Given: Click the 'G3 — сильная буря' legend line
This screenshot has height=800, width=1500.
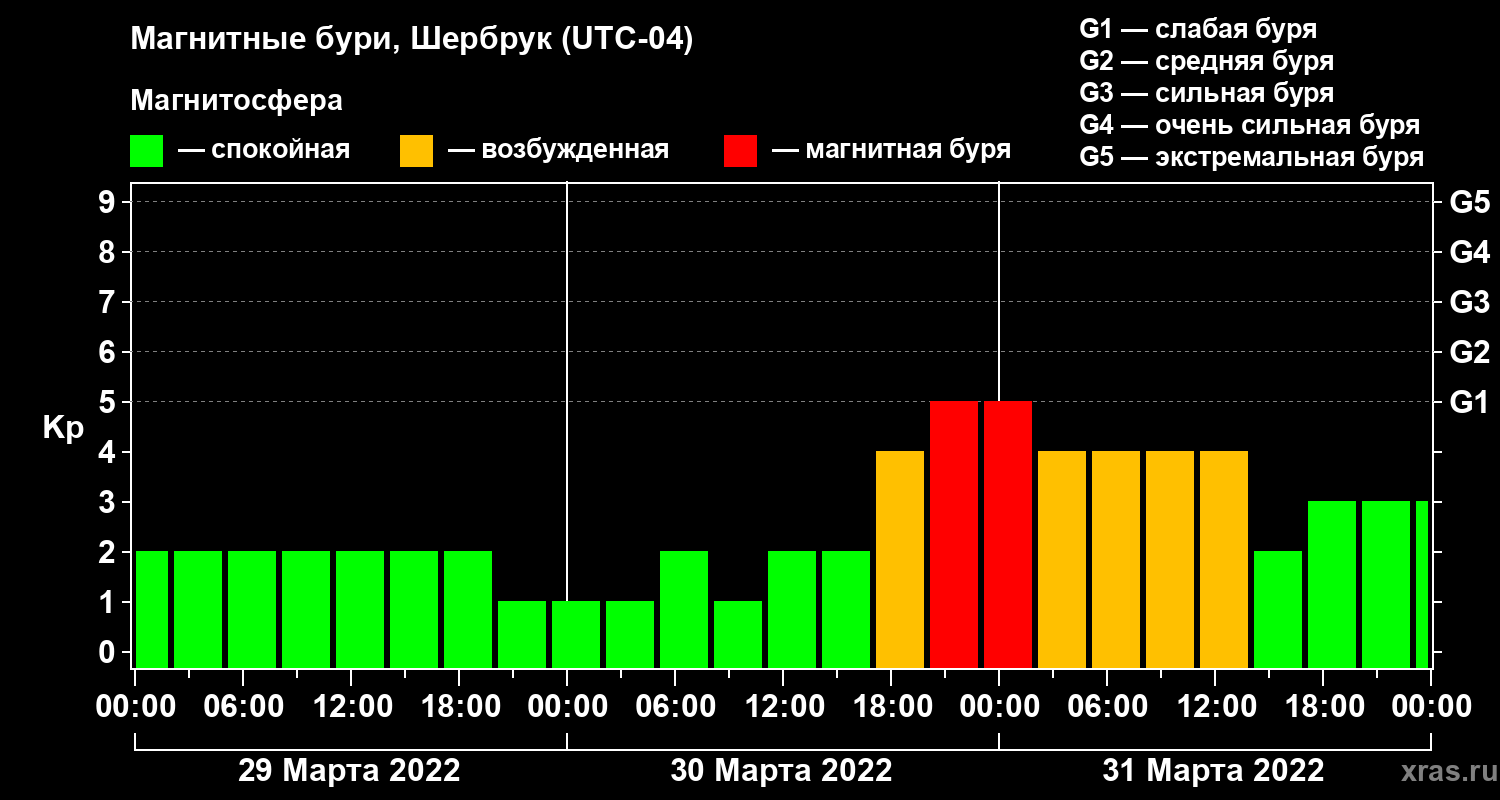Looking at the screenshot, I should click(x=1206, y=93).
